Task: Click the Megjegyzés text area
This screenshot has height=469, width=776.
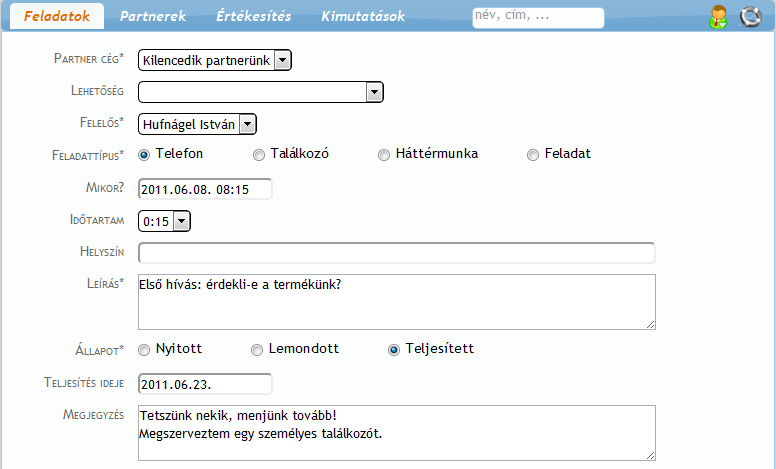Action: [397, 433]
